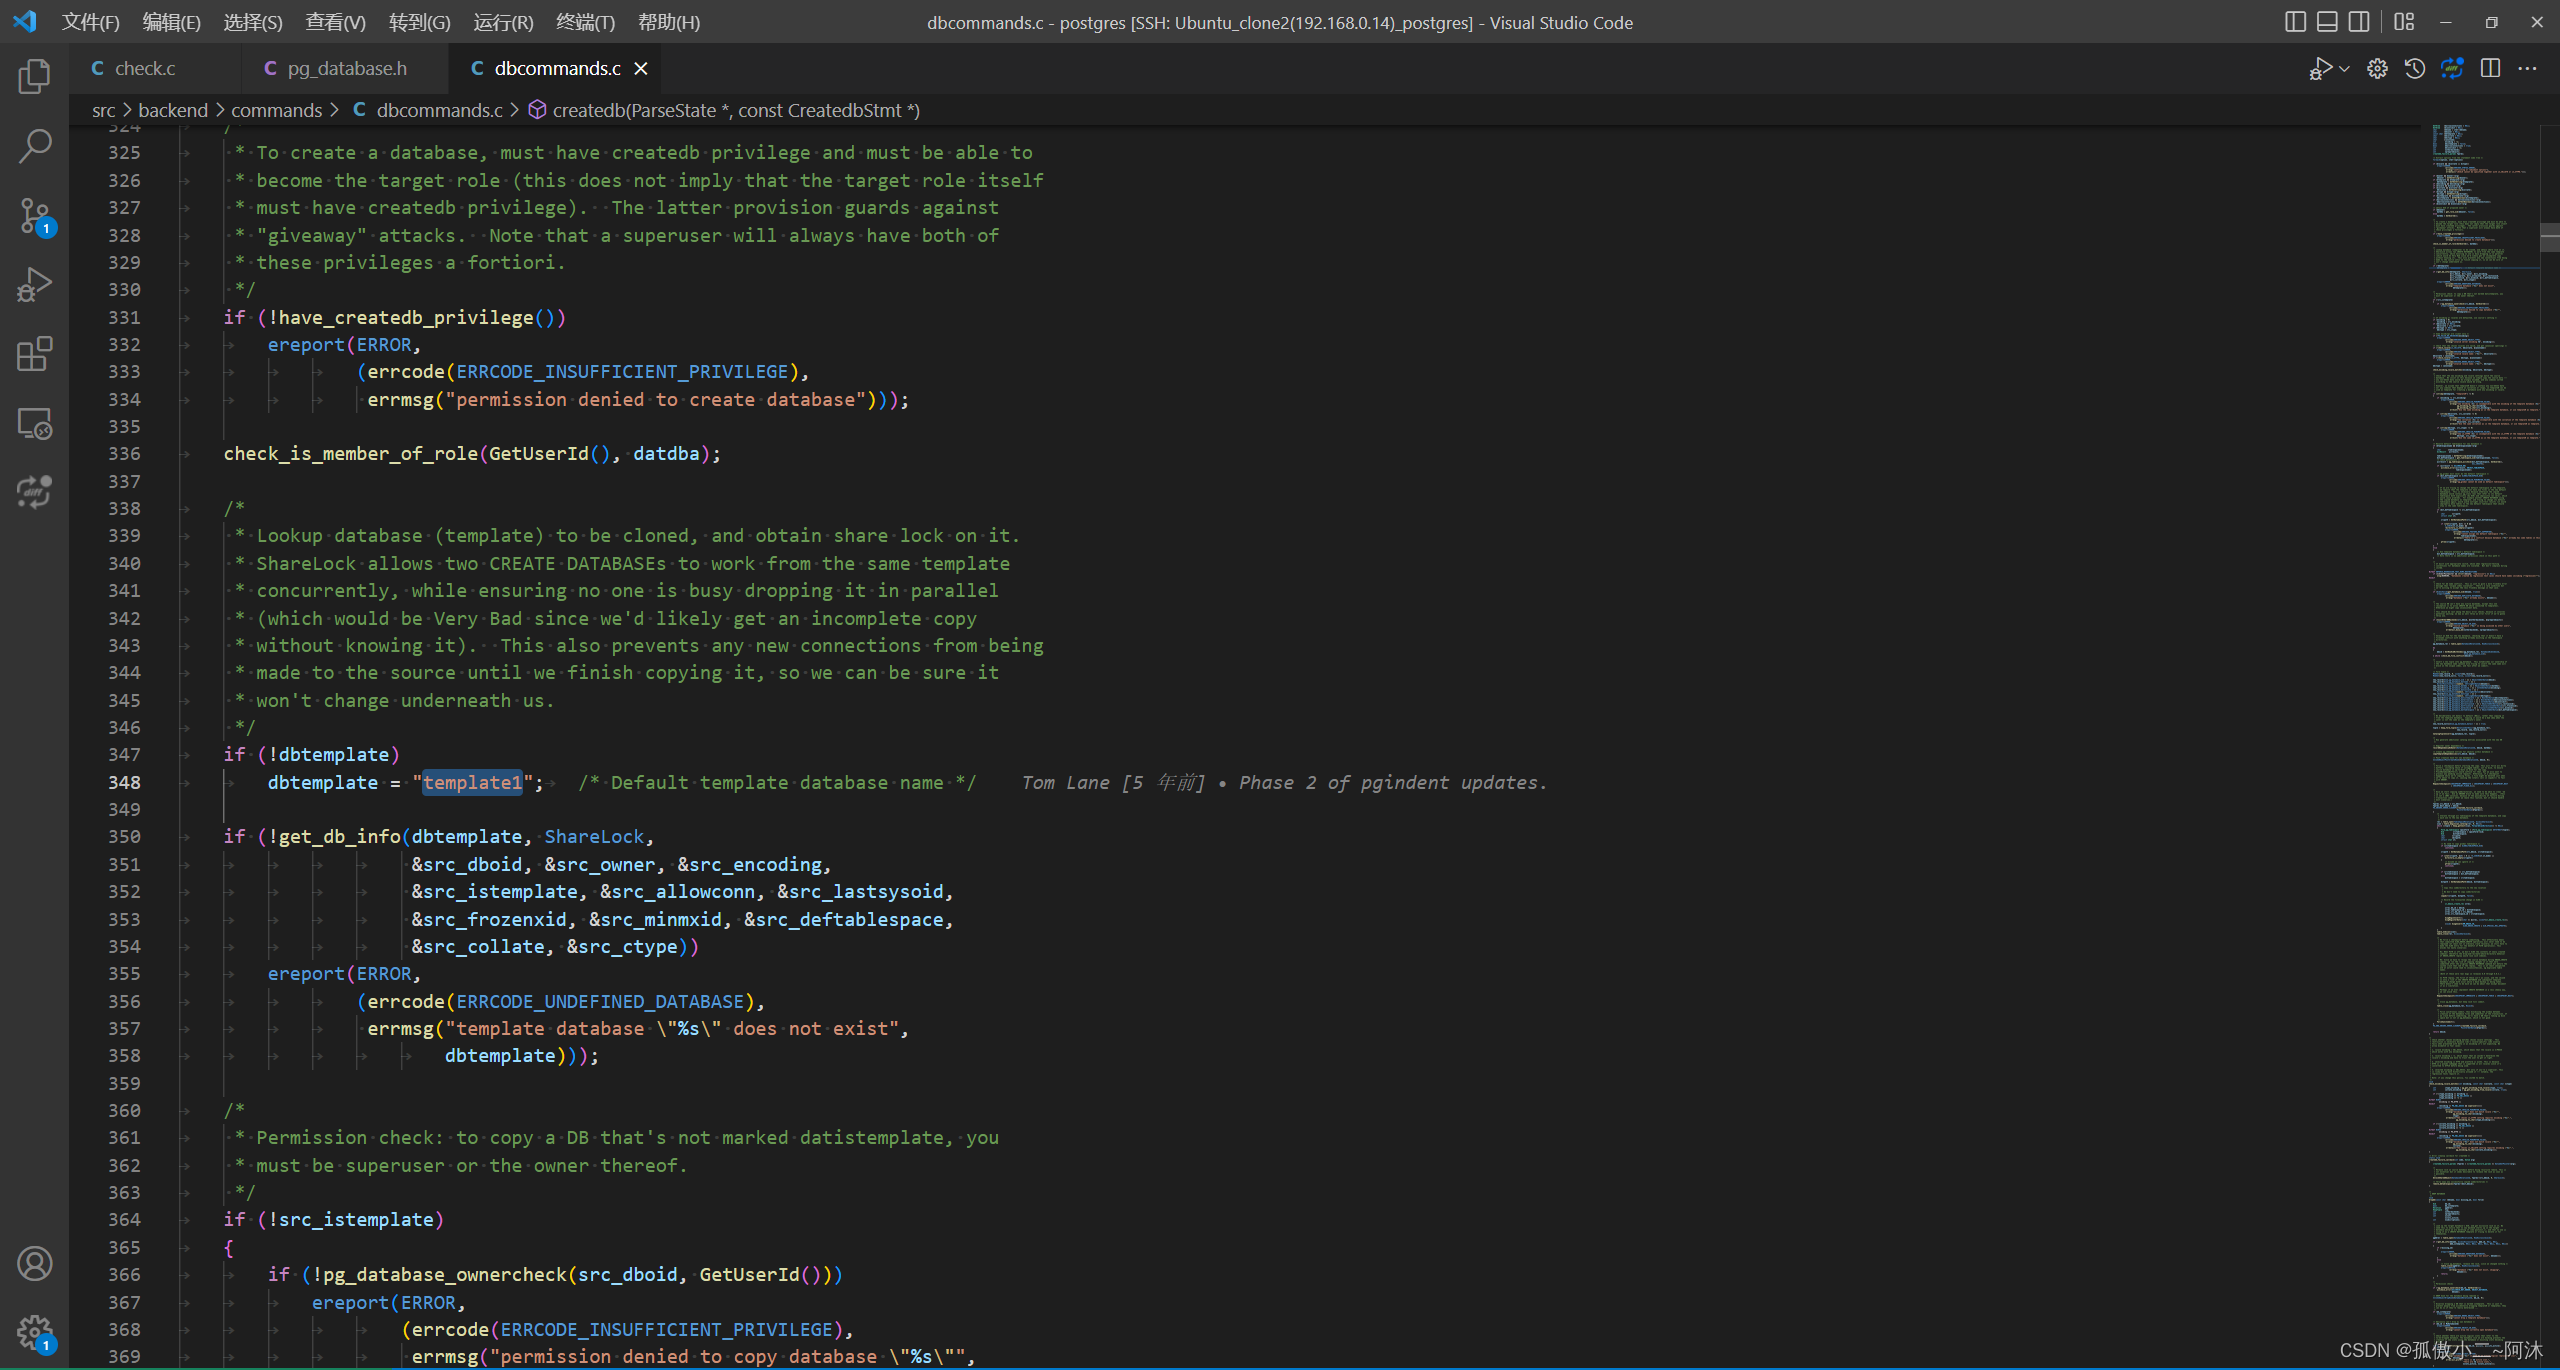The width and height of the screenshot is (2560, 1370).
Task: Click the commands folder breadcrumb
Action: click(x=276, y=110)
